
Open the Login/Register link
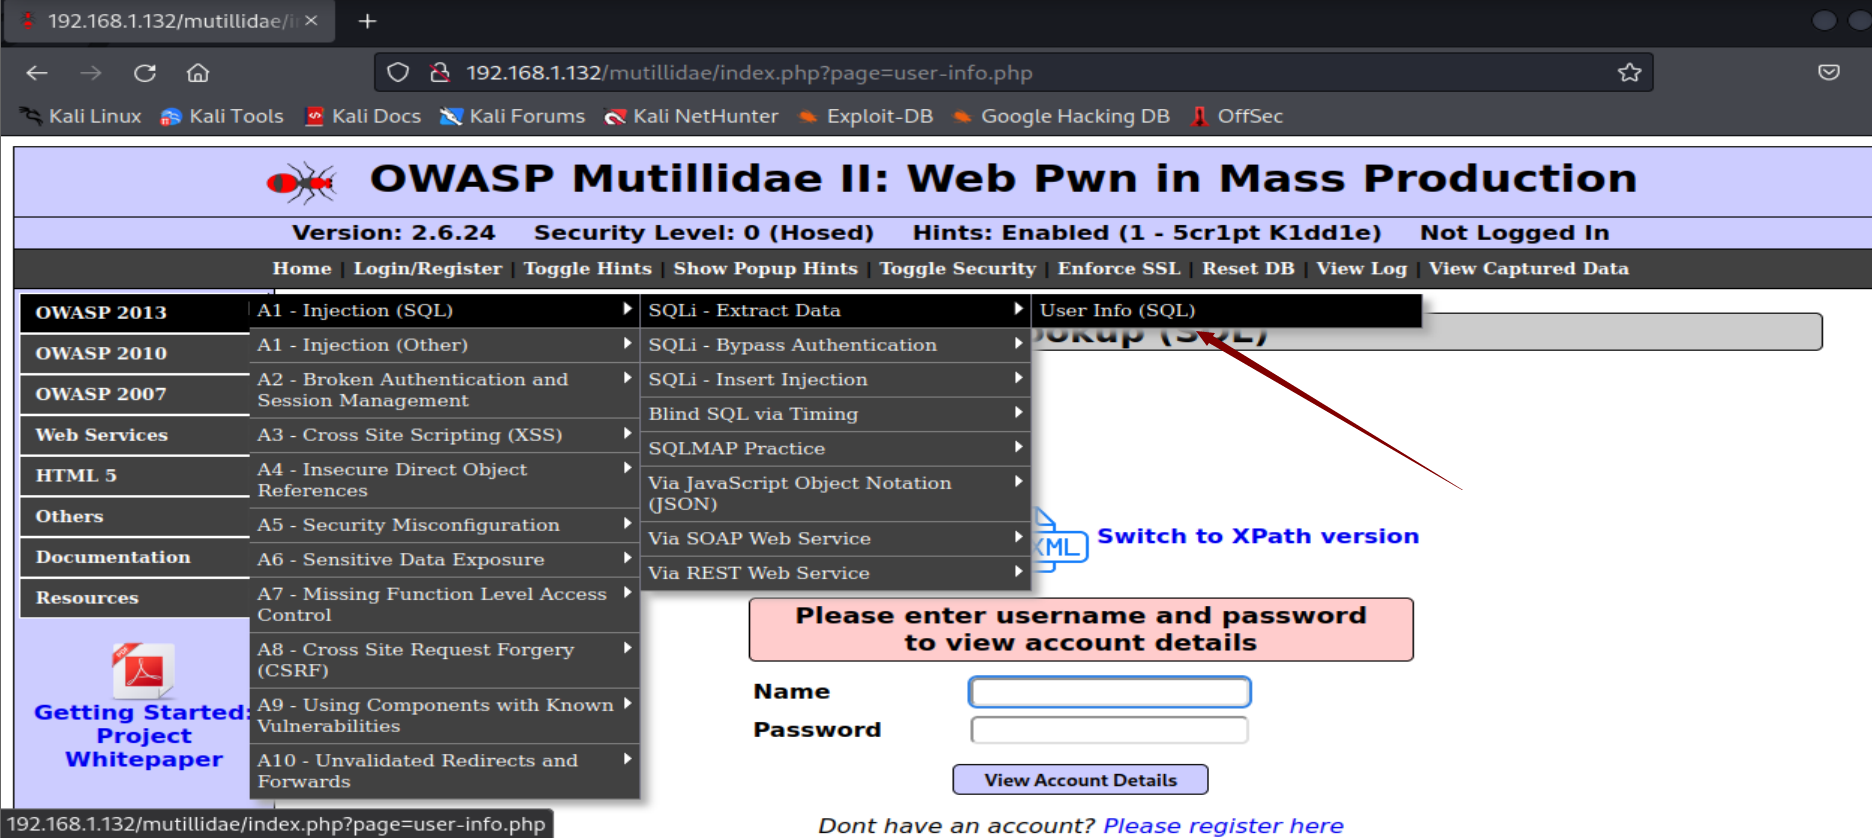click(x=428, y=268)
